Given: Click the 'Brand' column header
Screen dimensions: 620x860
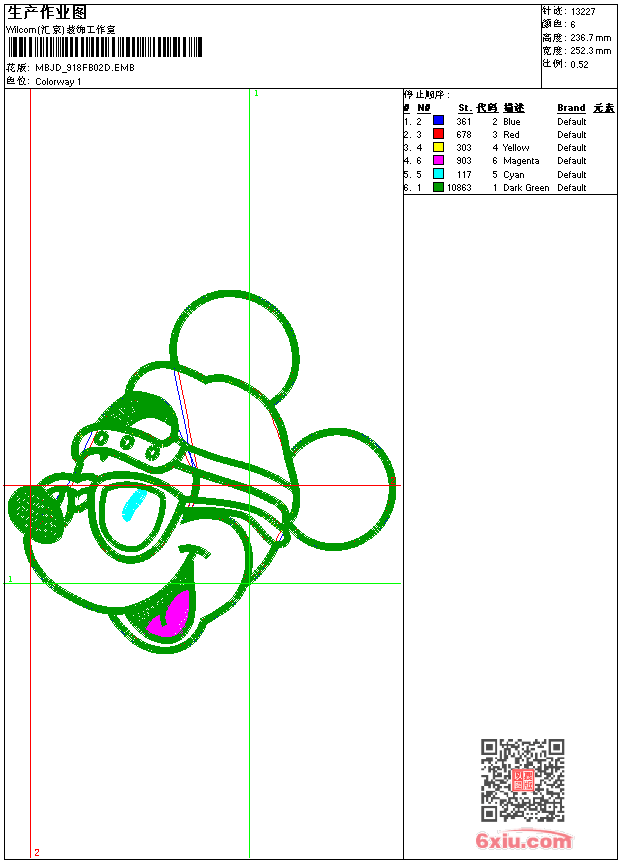Looking at the screenshot, I should (x=571, y=108).
